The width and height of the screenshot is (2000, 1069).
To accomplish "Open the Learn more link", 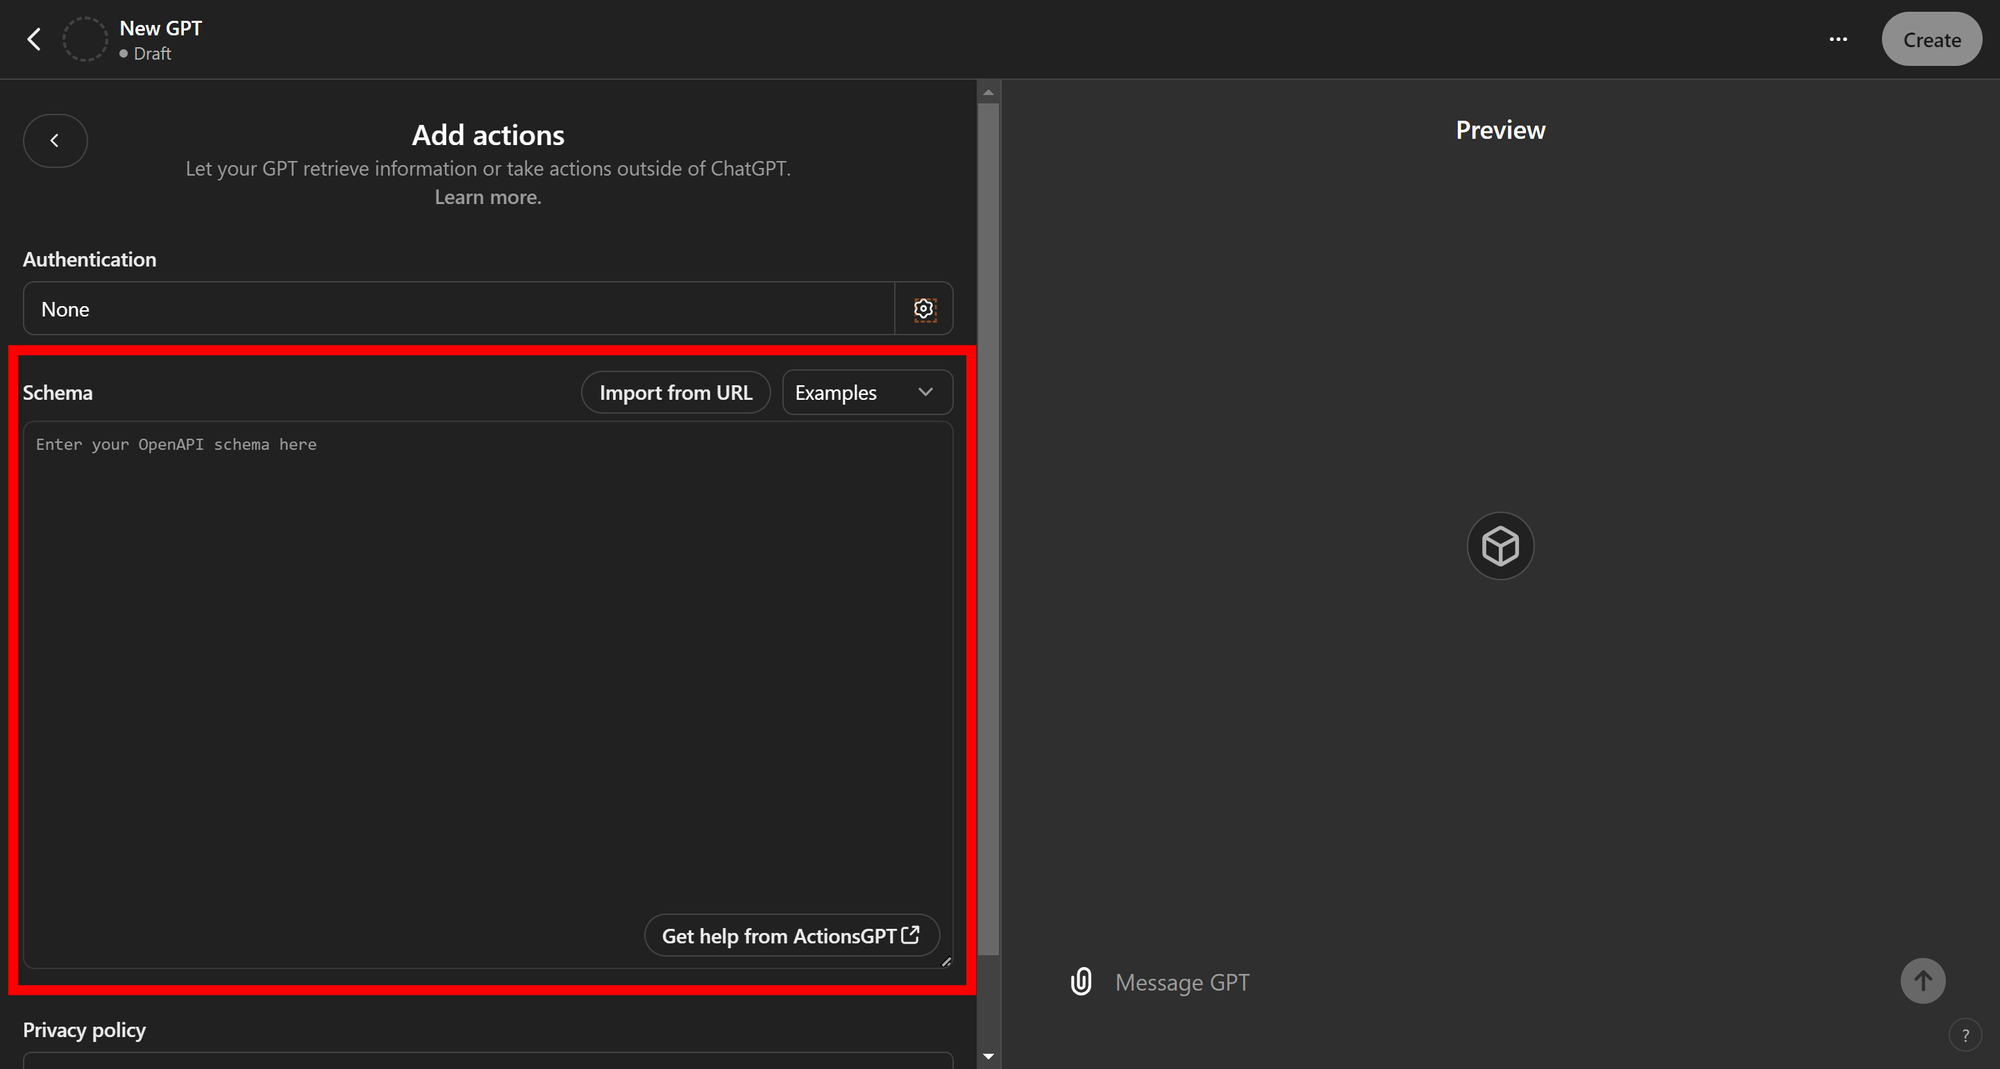I will [x=488, y=198].
